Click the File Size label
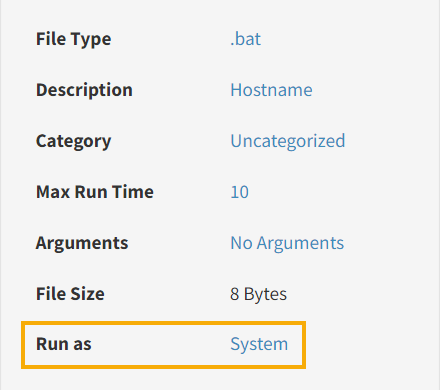440x390 pixels. point(70,294)
